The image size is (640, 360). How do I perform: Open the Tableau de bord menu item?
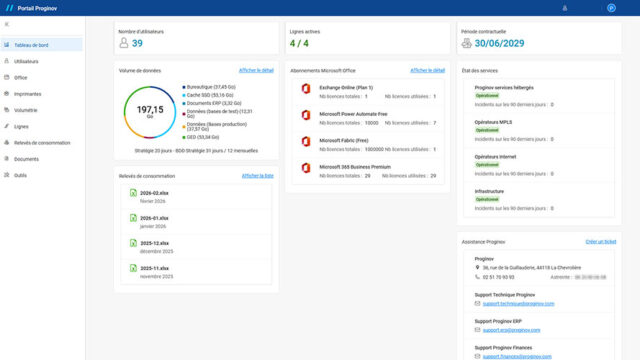click(42, 45)
